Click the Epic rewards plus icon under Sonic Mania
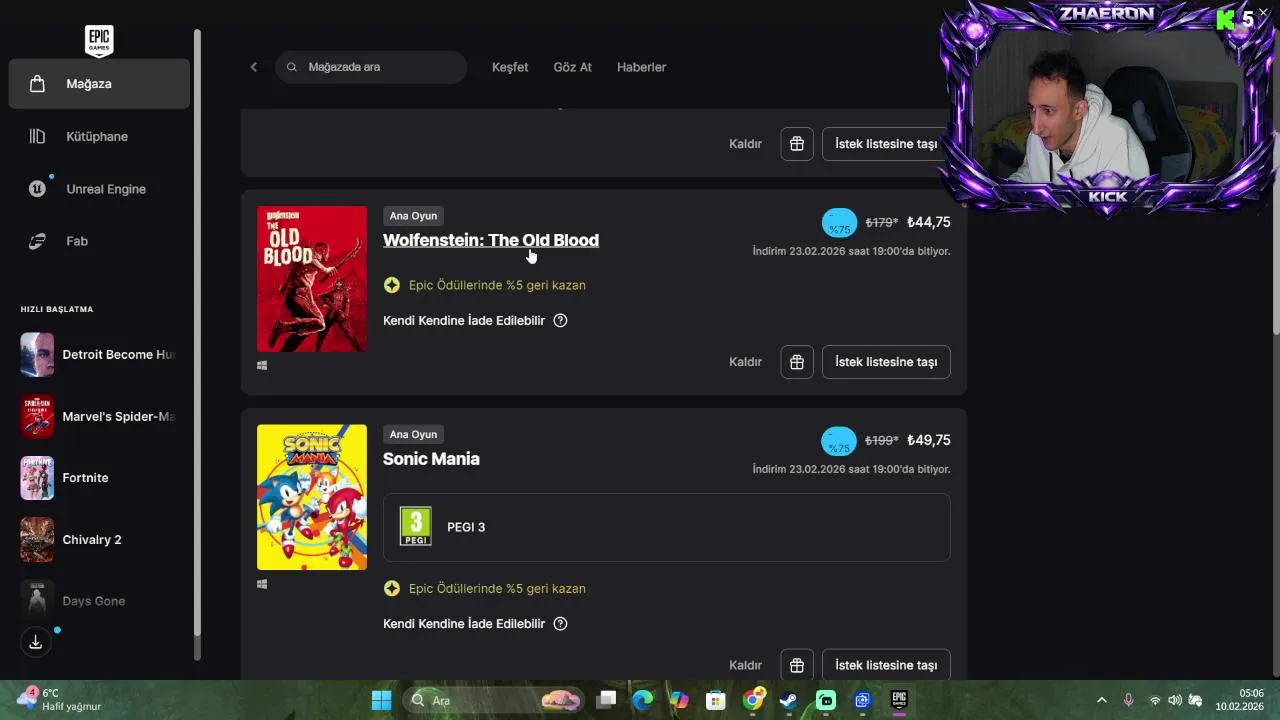The width and height of the screenshot is (1280, 720). pyautogui.click(x=391, y=588)
